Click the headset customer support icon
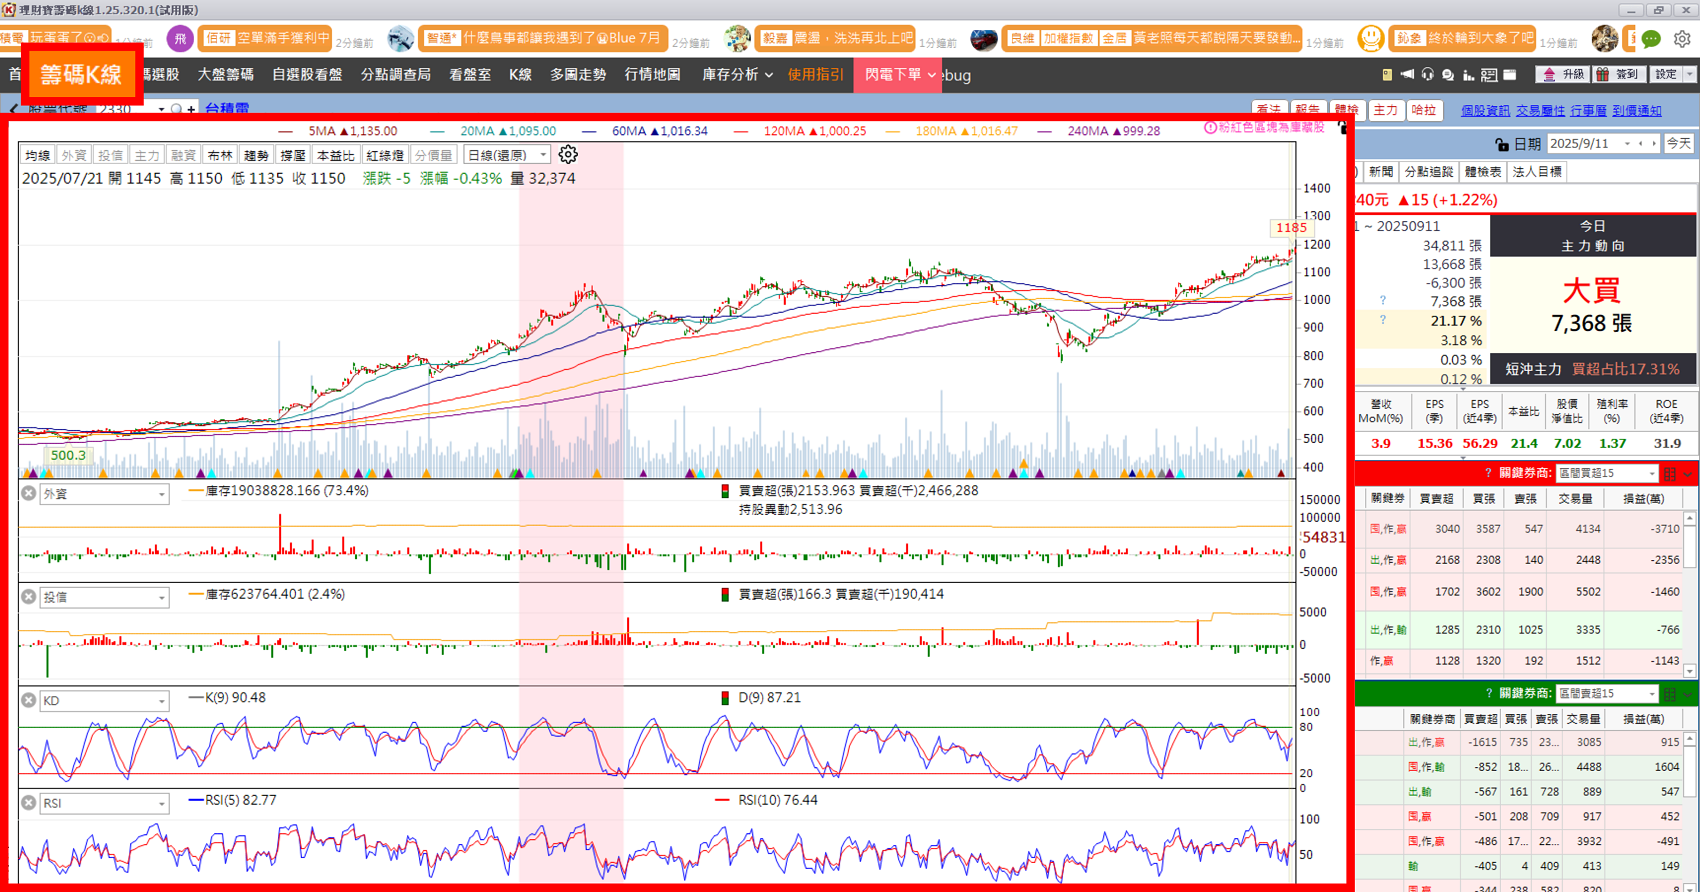1700x892 pixels. pyautogui.click(x=1427, y=75)
